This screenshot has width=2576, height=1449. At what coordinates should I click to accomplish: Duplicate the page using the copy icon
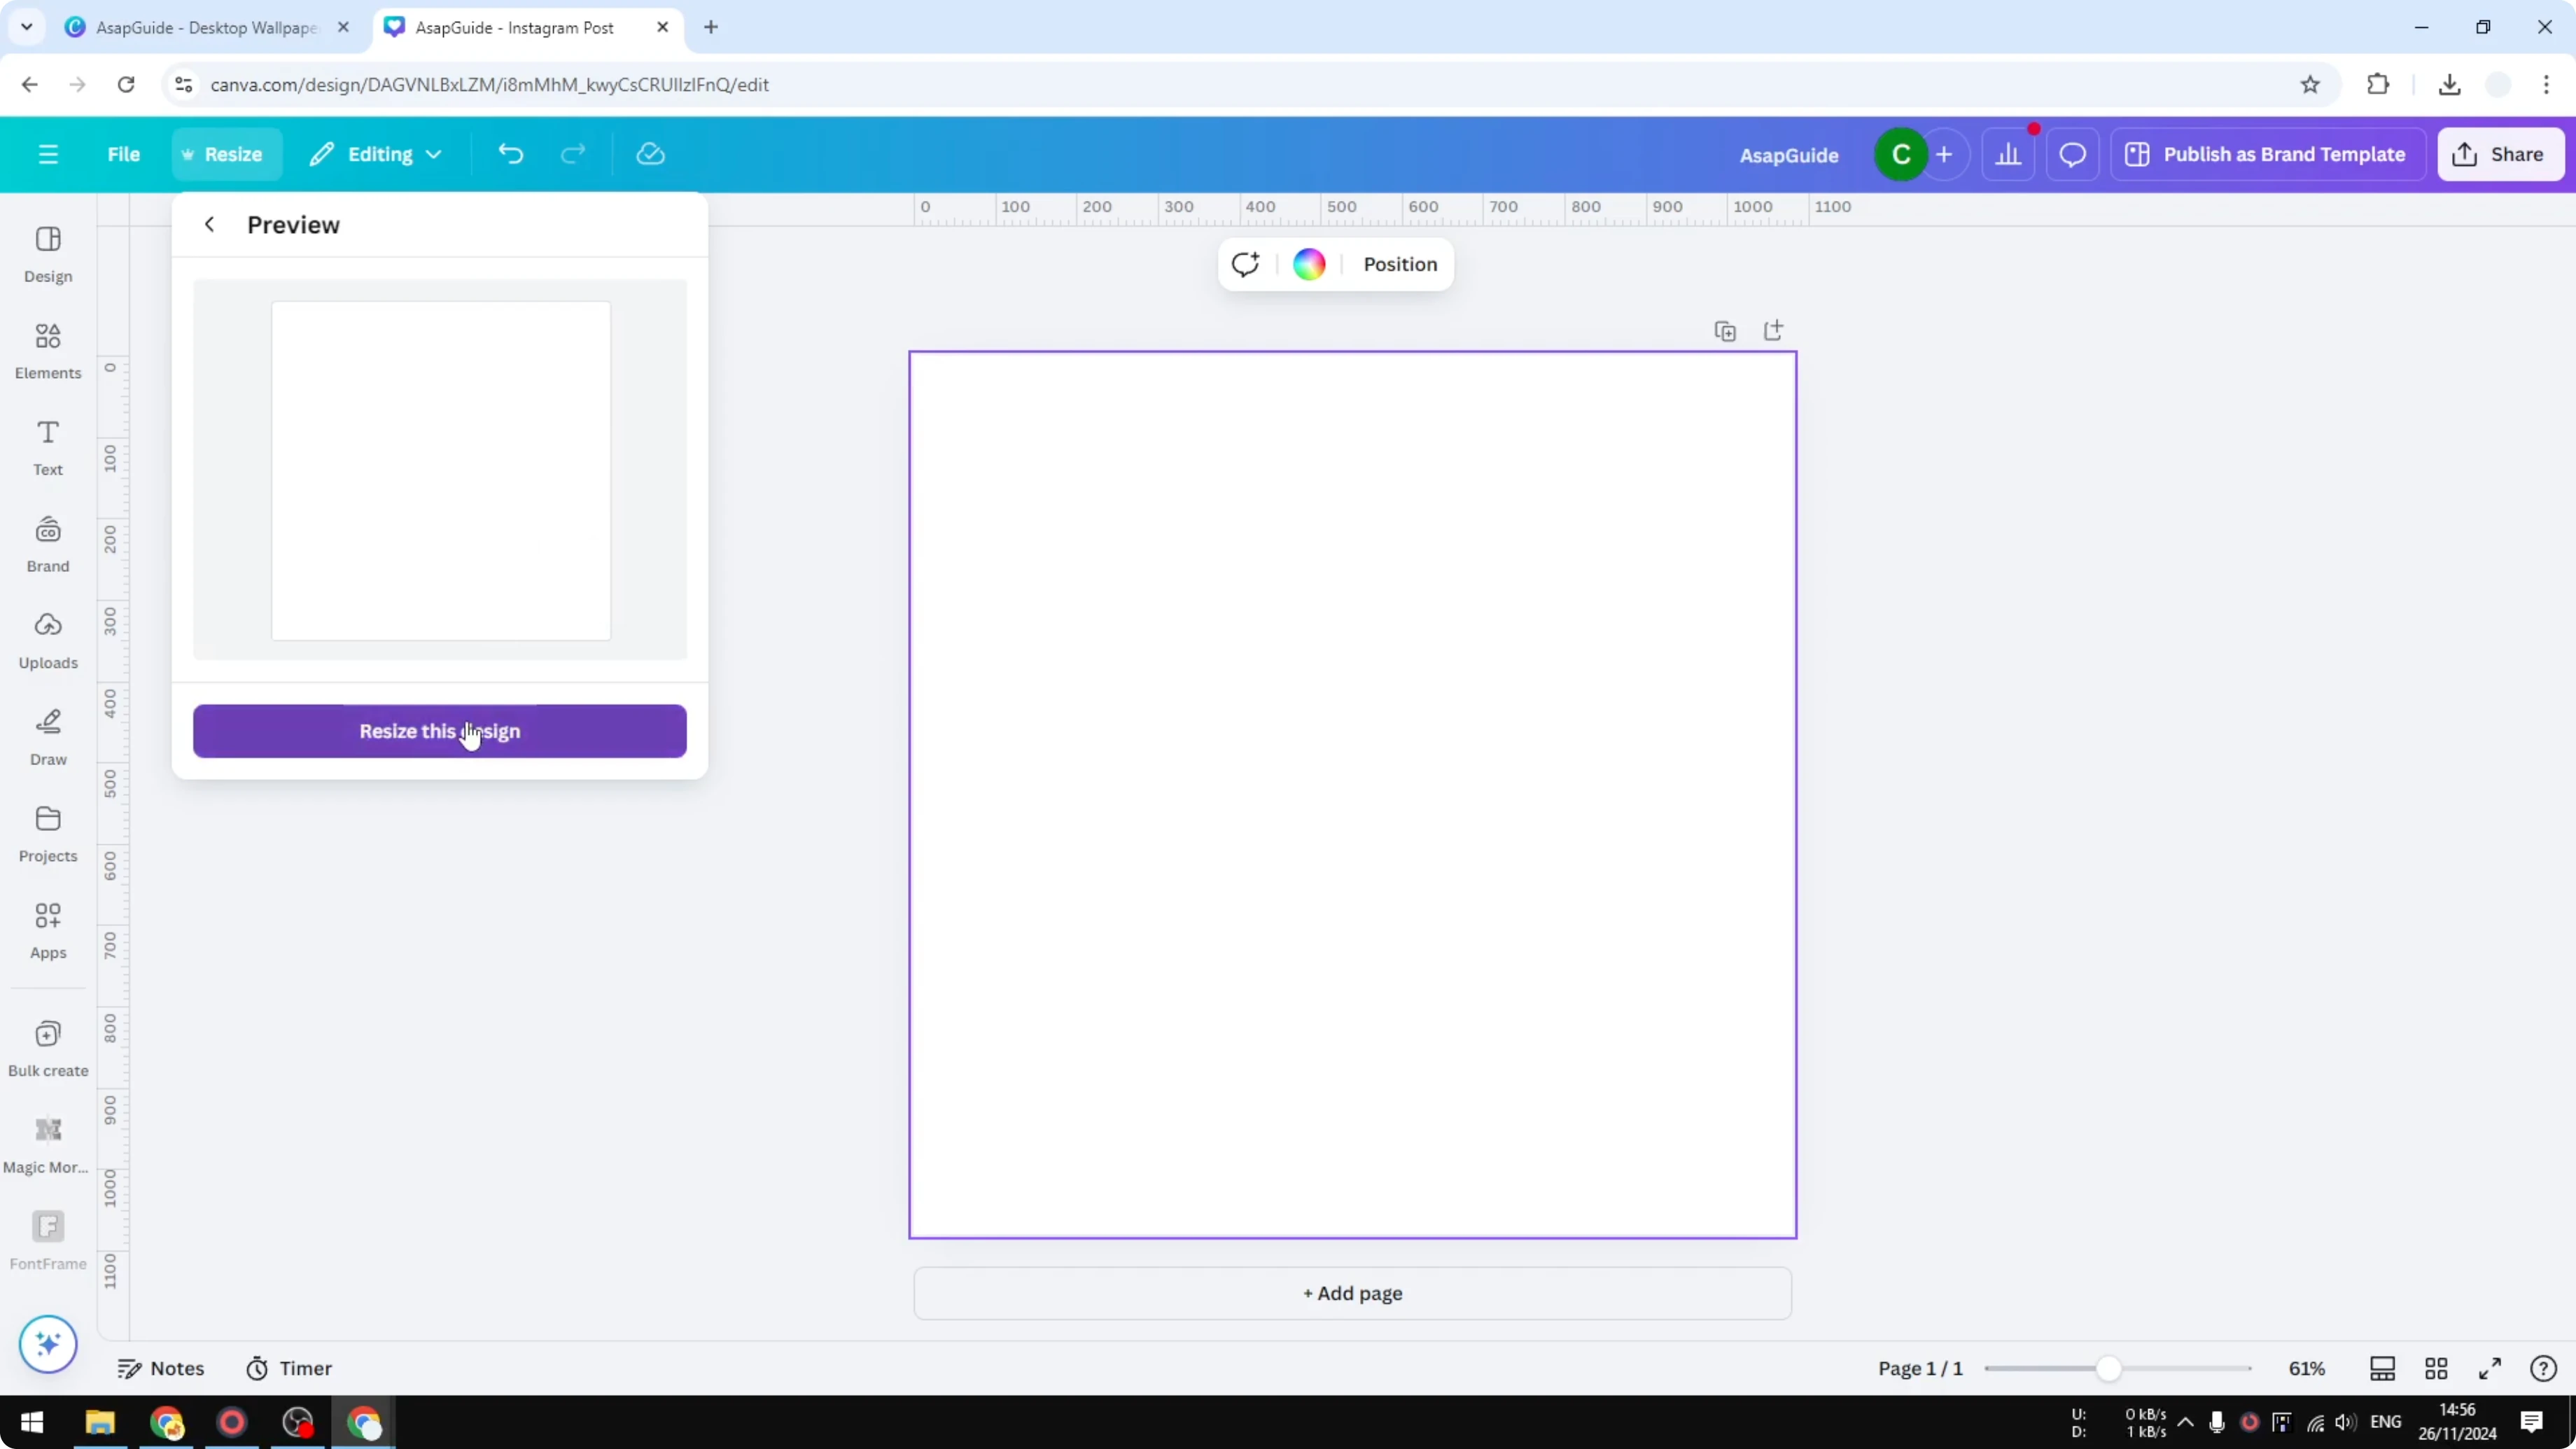coord(1725,330)
